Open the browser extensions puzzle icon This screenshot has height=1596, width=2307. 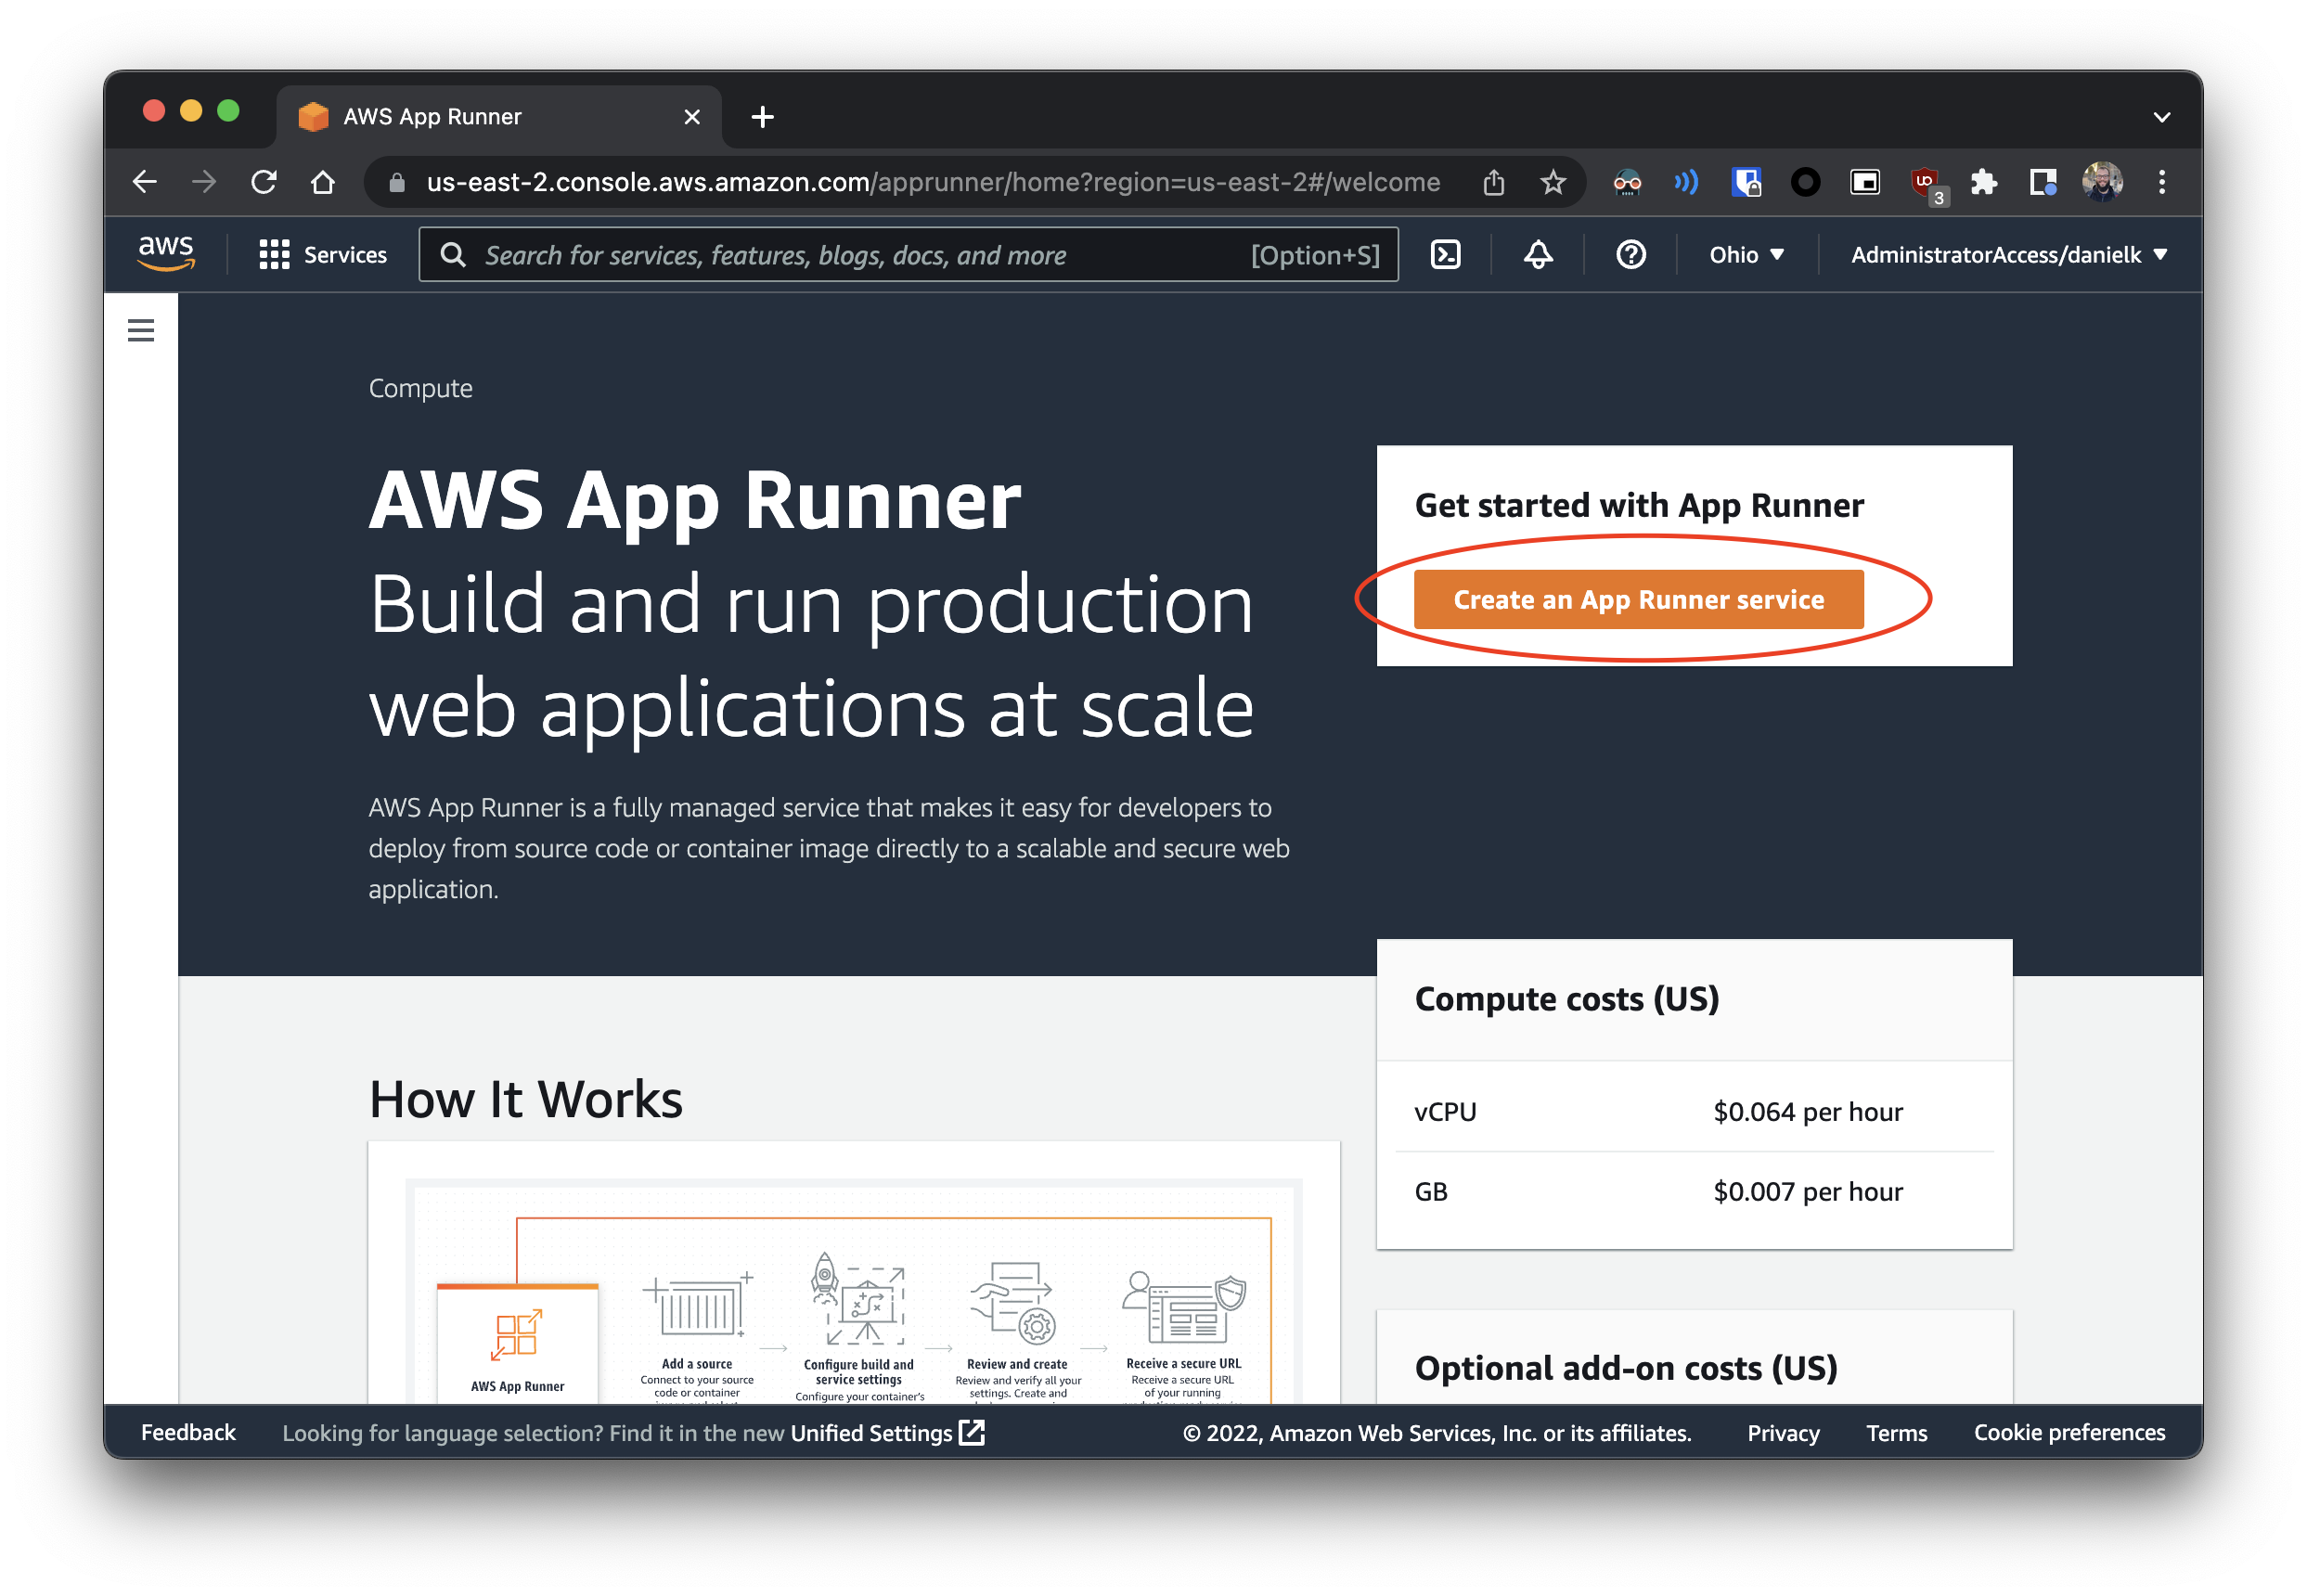(1983, 182)
